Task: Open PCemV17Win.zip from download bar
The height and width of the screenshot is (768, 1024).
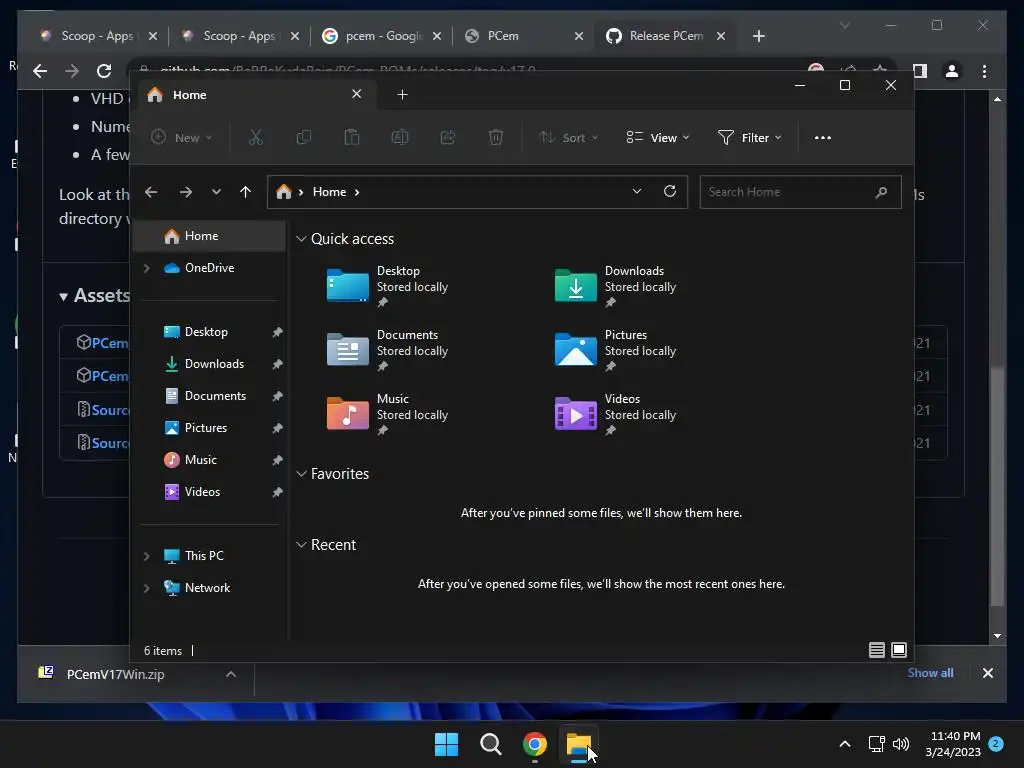Action: pos(116,674)
